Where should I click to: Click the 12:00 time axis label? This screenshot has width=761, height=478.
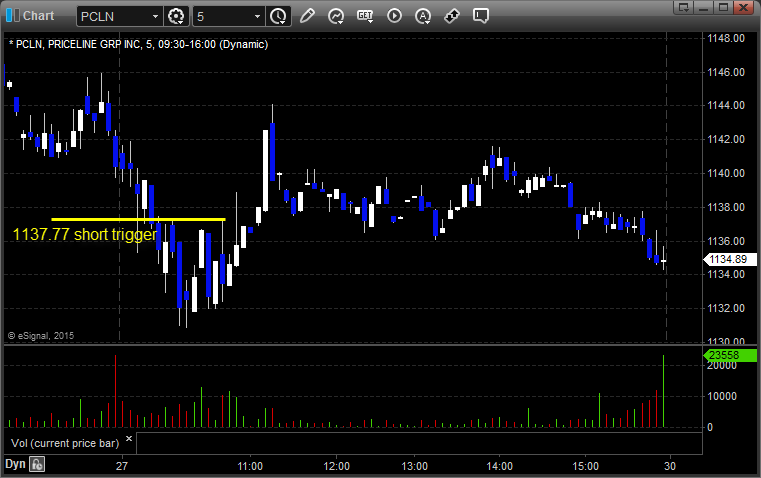coord(336,466)
